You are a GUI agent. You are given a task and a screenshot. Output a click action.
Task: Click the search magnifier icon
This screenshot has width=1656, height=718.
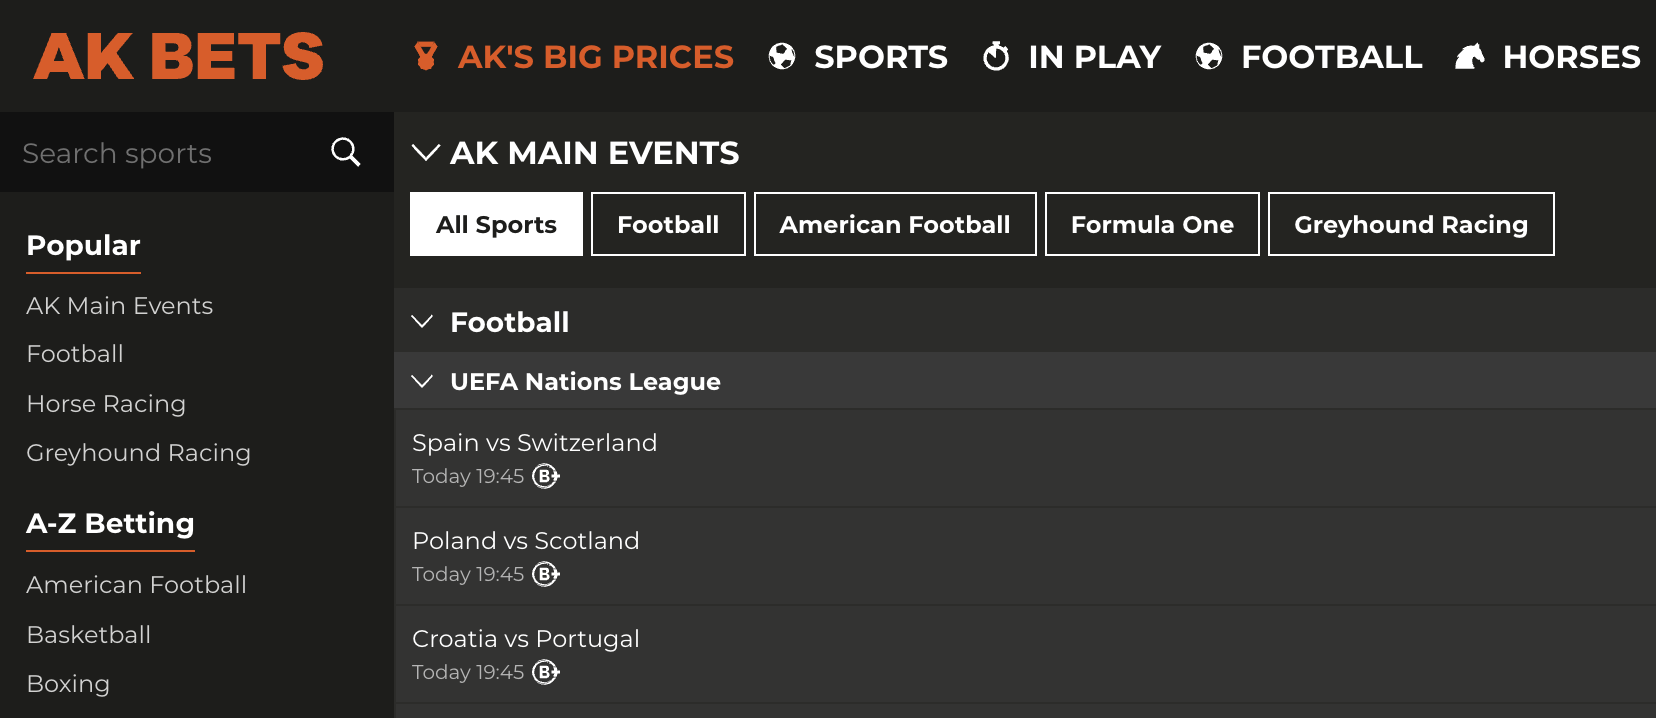pyautogui.click(x=345, y=152)
